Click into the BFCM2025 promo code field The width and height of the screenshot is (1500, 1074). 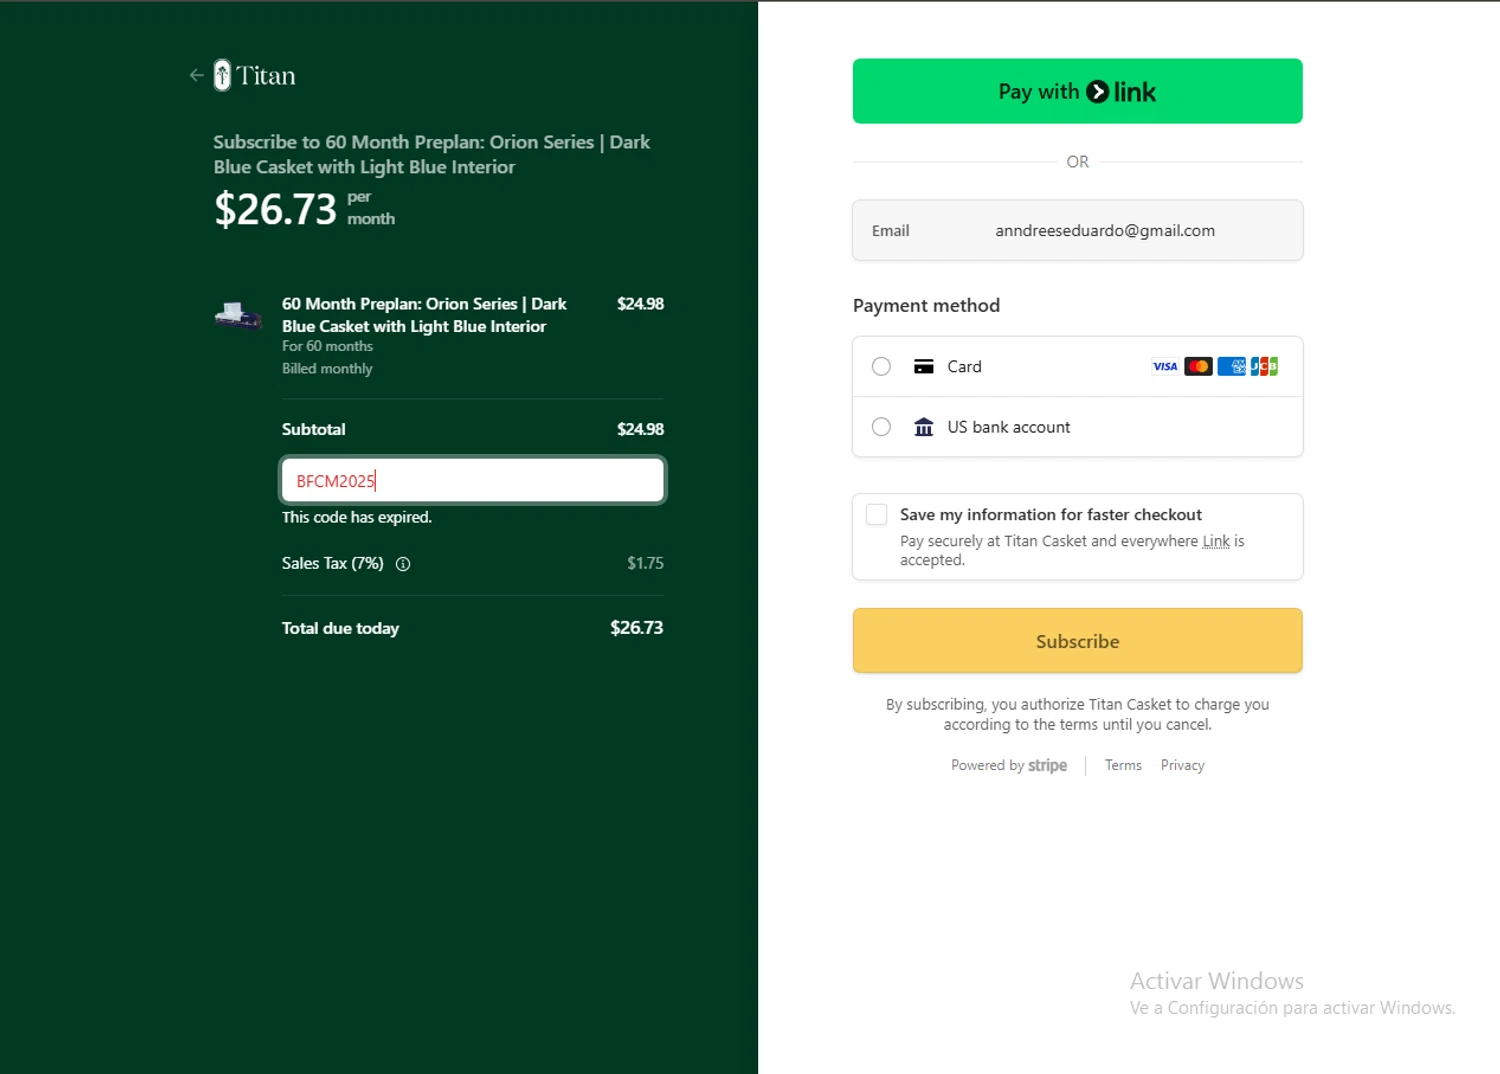[x=472, y=481]
